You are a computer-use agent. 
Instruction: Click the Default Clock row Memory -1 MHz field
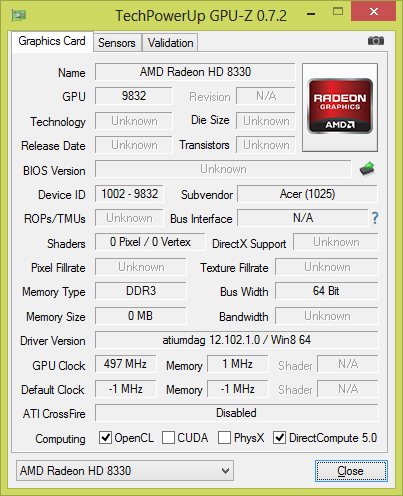238,389
